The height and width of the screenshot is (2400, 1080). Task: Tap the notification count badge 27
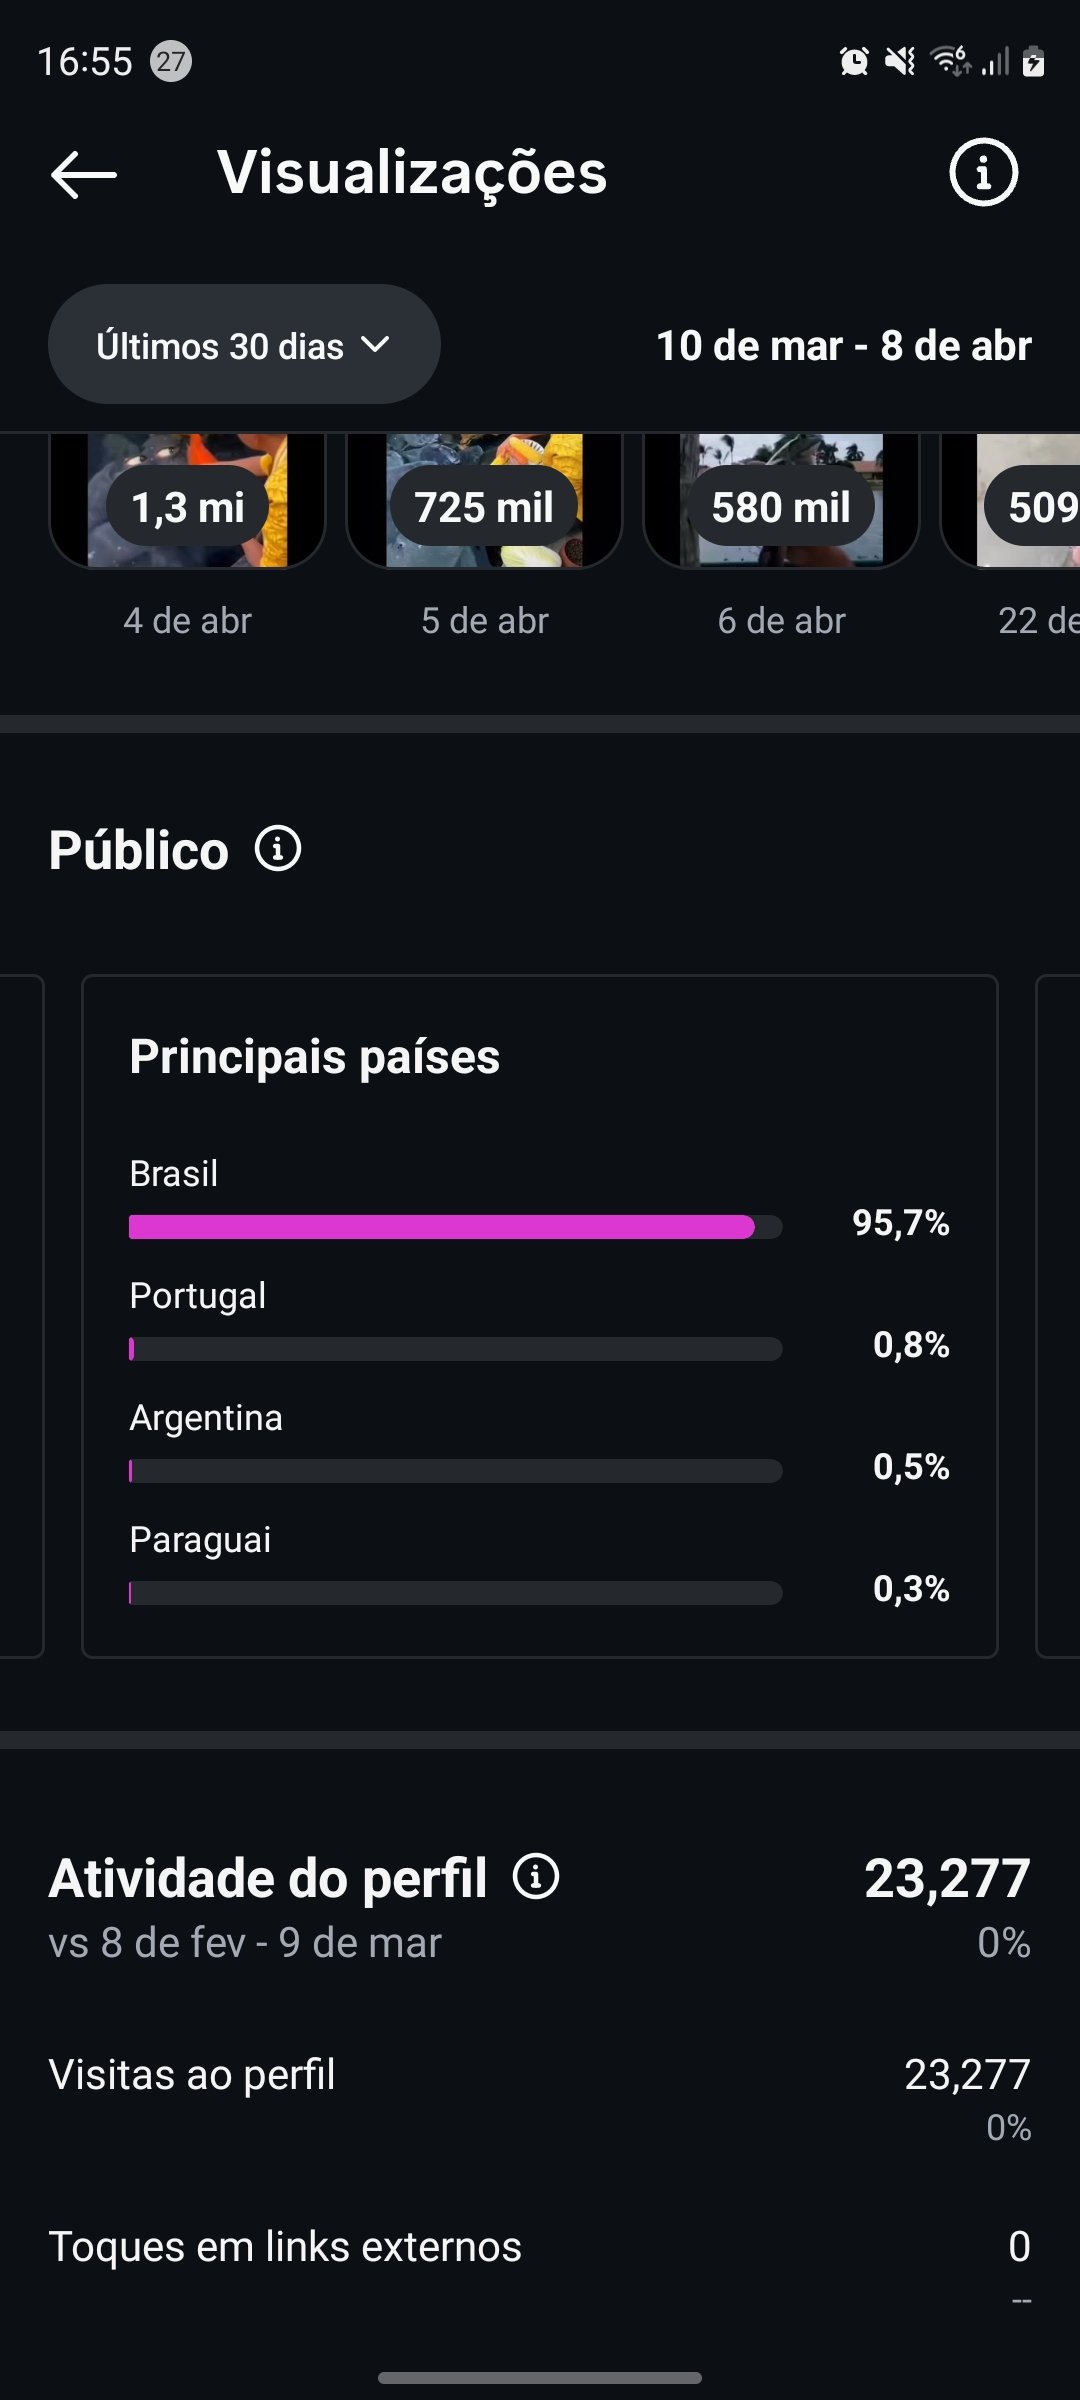coord(171,61)
